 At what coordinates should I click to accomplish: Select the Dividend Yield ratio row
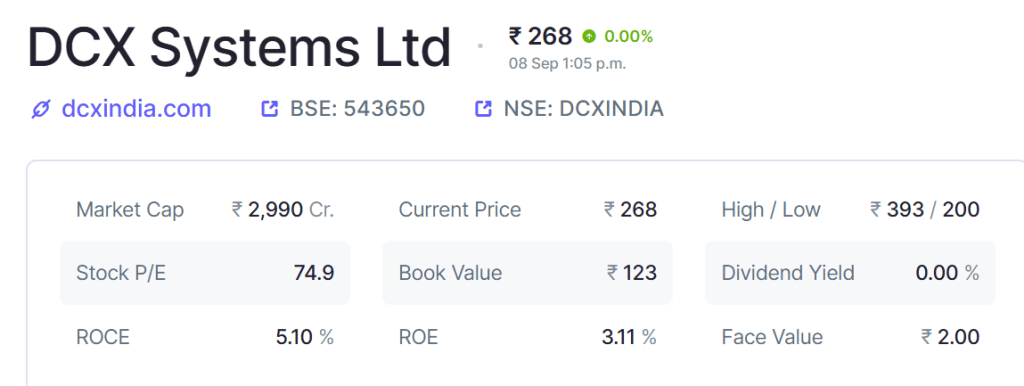coord(850,272)
